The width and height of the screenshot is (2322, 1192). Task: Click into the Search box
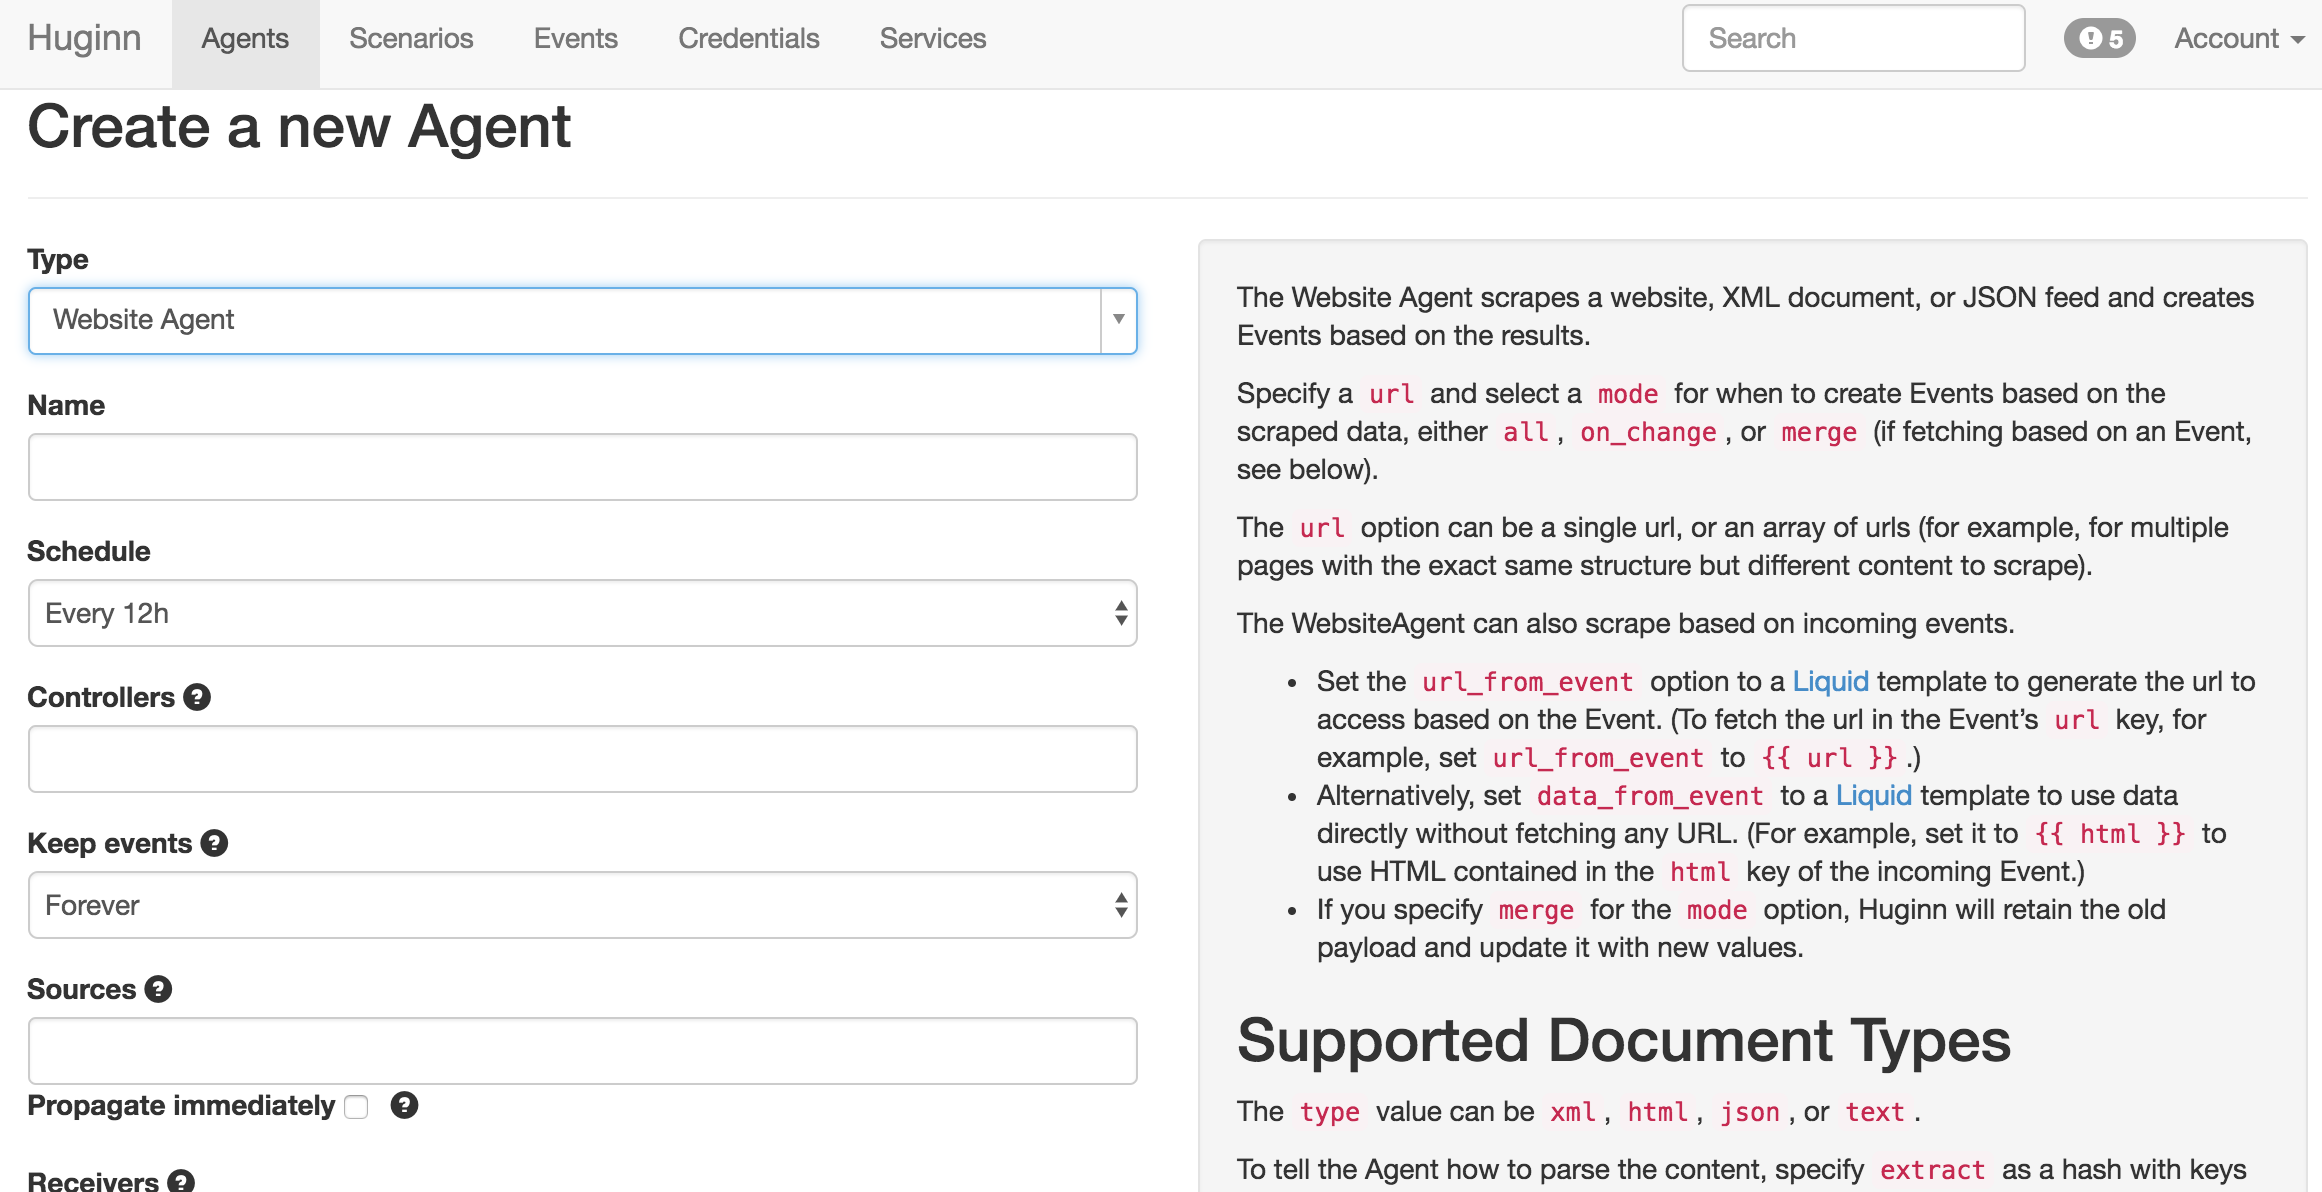1853,38
